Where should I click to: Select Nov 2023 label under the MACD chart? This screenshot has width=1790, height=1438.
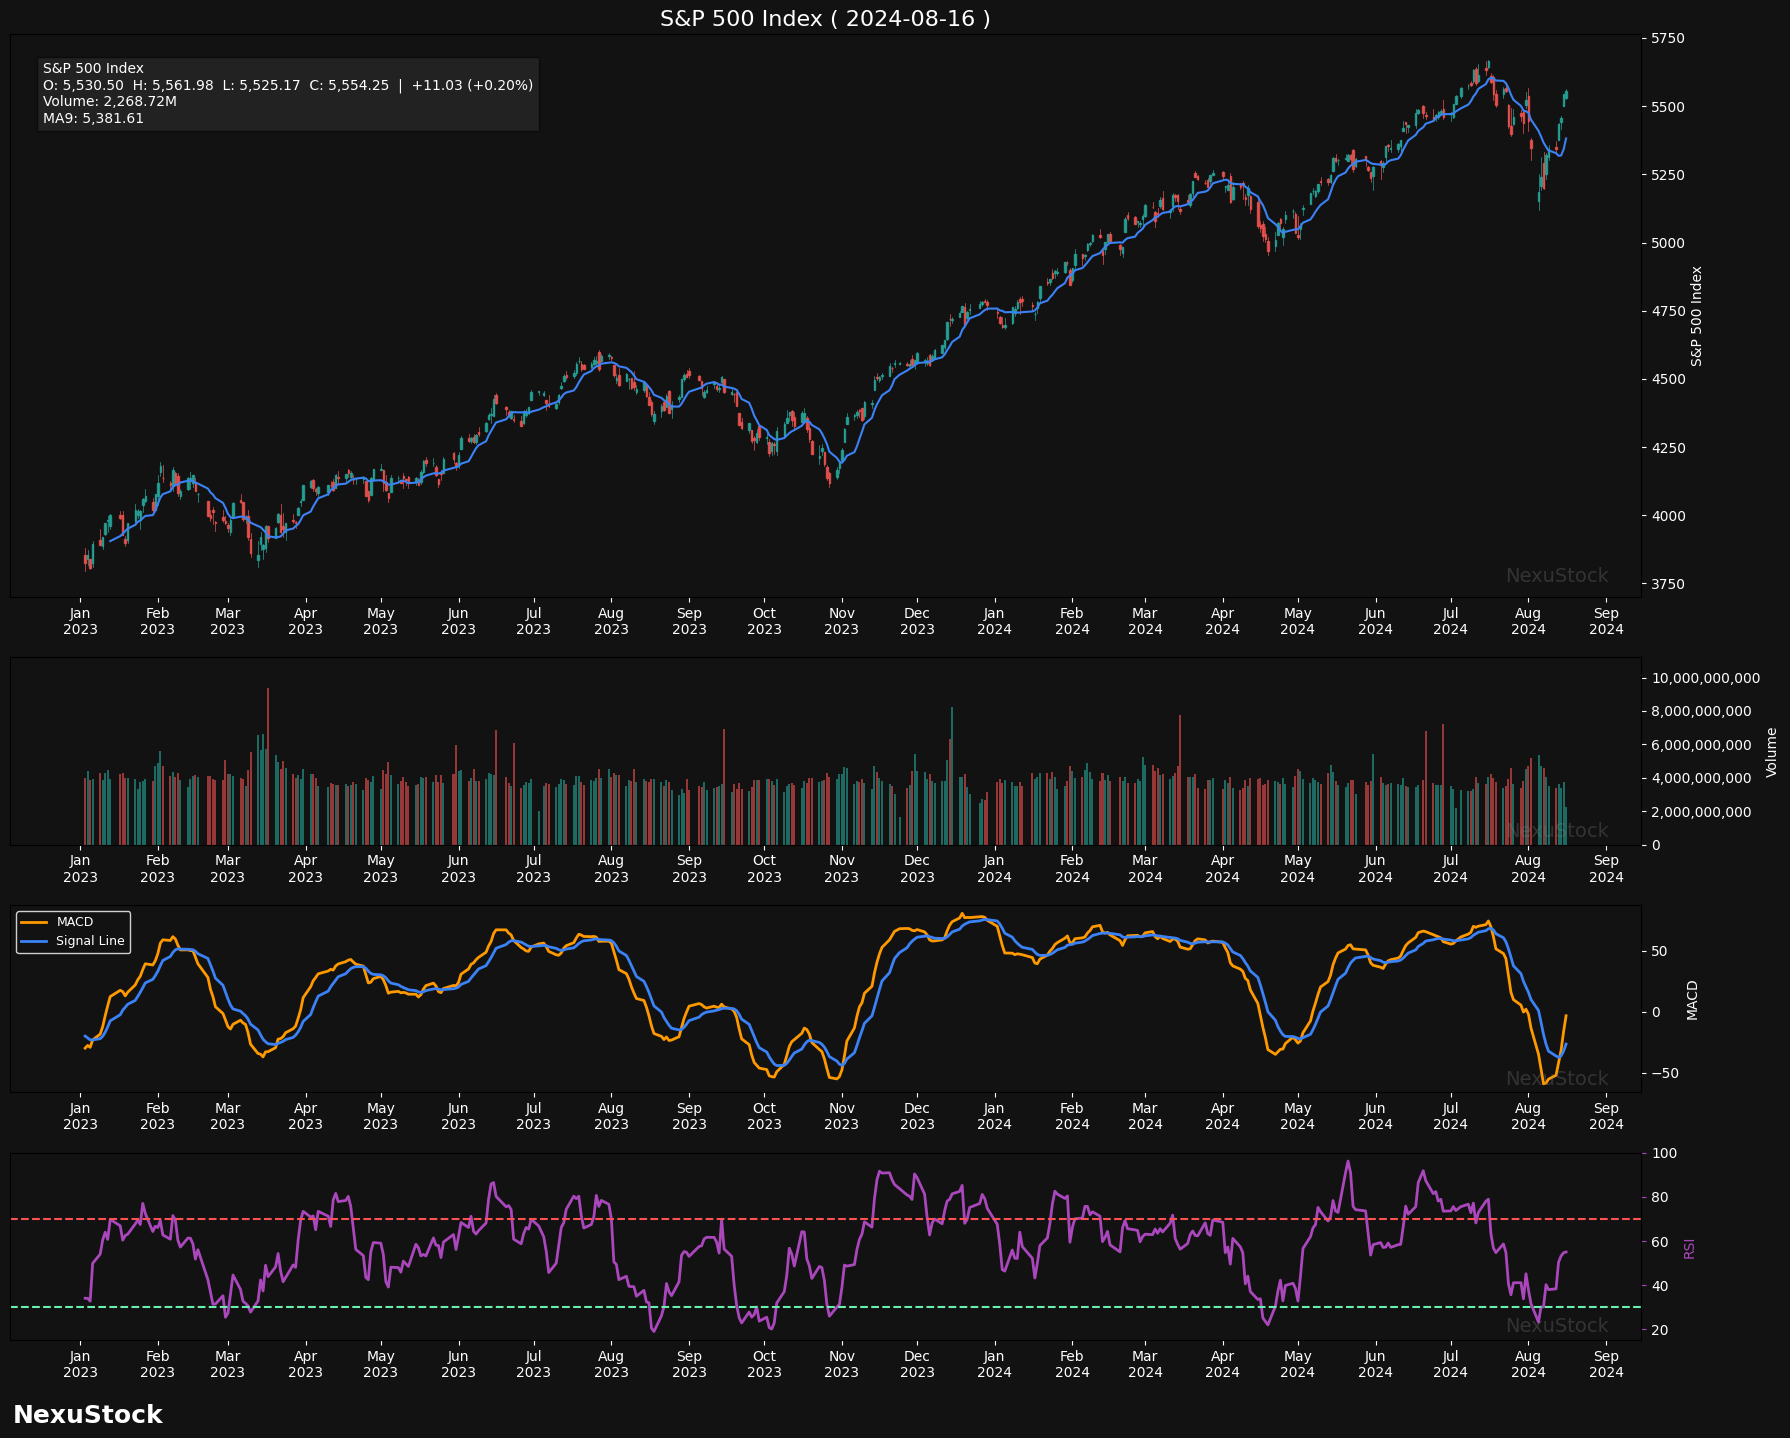point(841,1116)
